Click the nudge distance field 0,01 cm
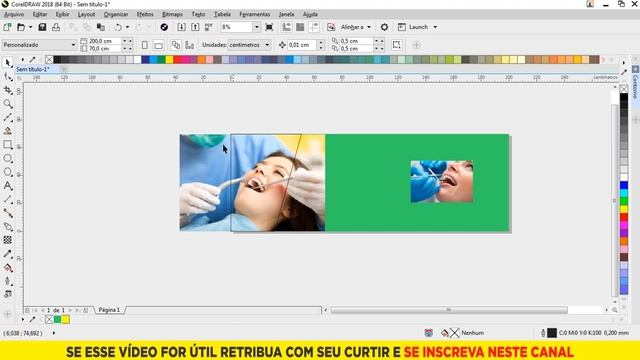Image resolution: width=640 pixels, height=360 pixels. [x=302, y=45]
